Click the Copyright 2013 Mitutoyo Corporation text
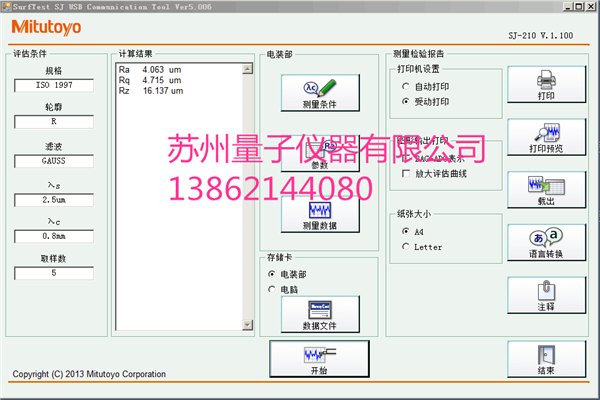600x400 pixels. pyautogui.click(x=89, y=374)
